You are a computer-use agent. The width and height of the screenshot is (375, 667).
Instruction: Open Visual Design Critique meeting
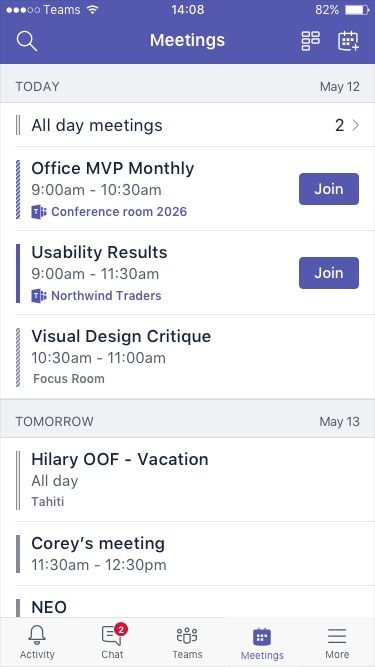pyautogui.click(x=188, y=357)
